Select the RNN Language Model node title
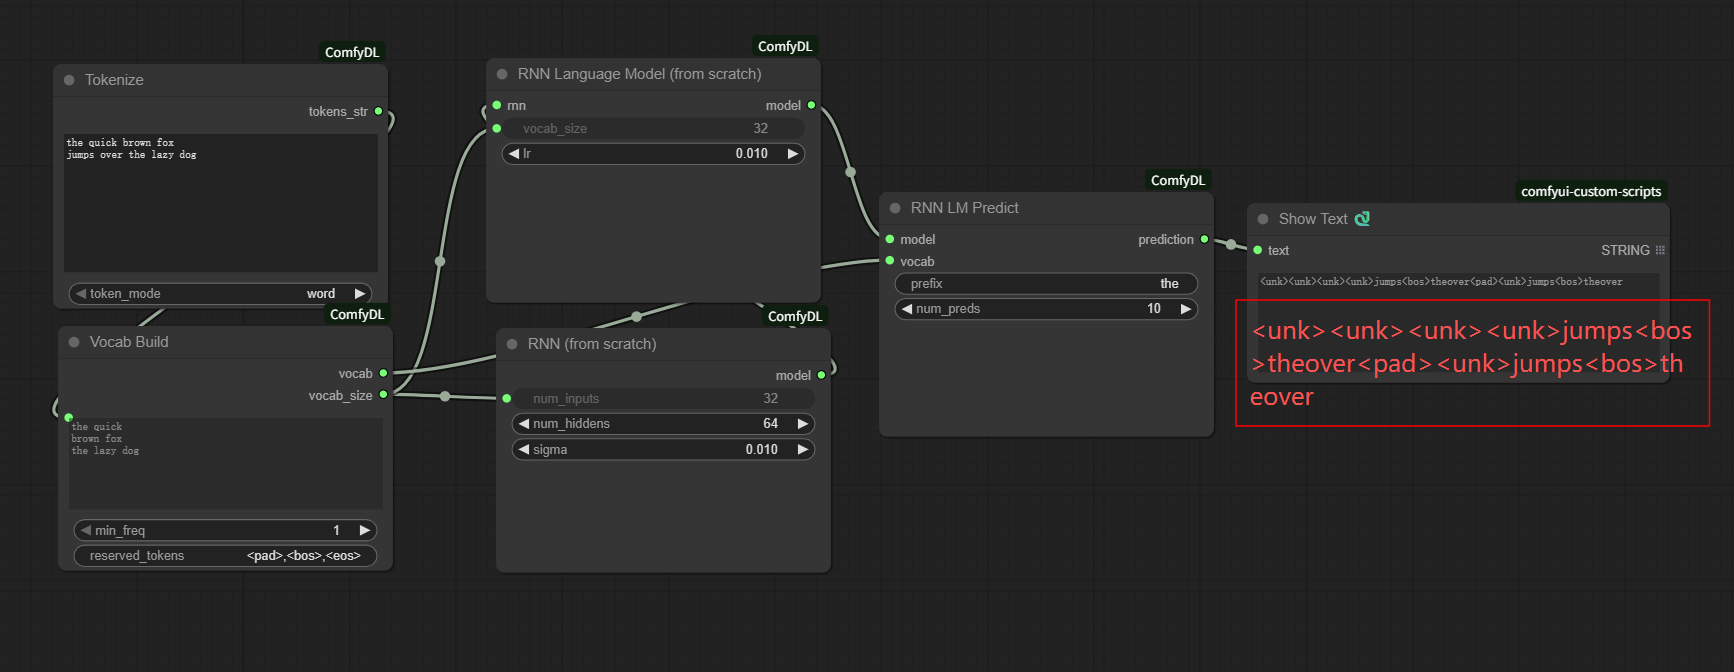Image resolution: width=1734 pixels, height=672 pixels. 639,74
